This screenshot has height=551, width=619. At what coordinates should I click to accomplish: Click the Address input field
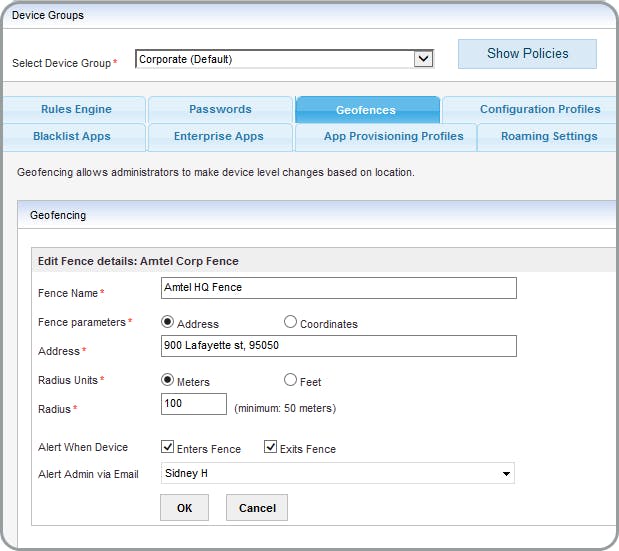[338, 346]
